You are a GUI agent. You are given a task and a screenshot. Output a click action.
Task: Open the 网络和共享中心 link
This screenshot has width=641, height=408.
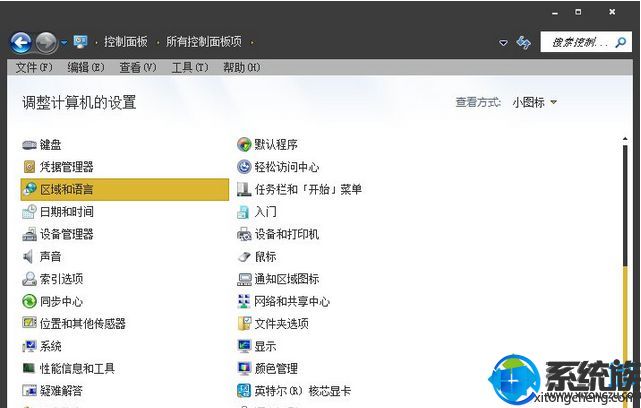292,301
